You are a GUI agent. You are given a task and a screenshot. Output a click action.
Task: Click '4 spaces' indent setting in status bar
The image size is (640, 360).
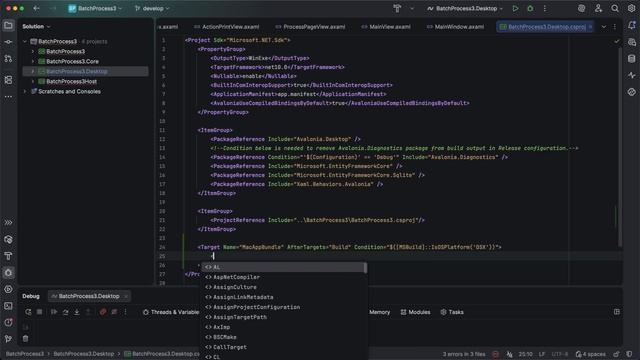(x=591, y=354)
